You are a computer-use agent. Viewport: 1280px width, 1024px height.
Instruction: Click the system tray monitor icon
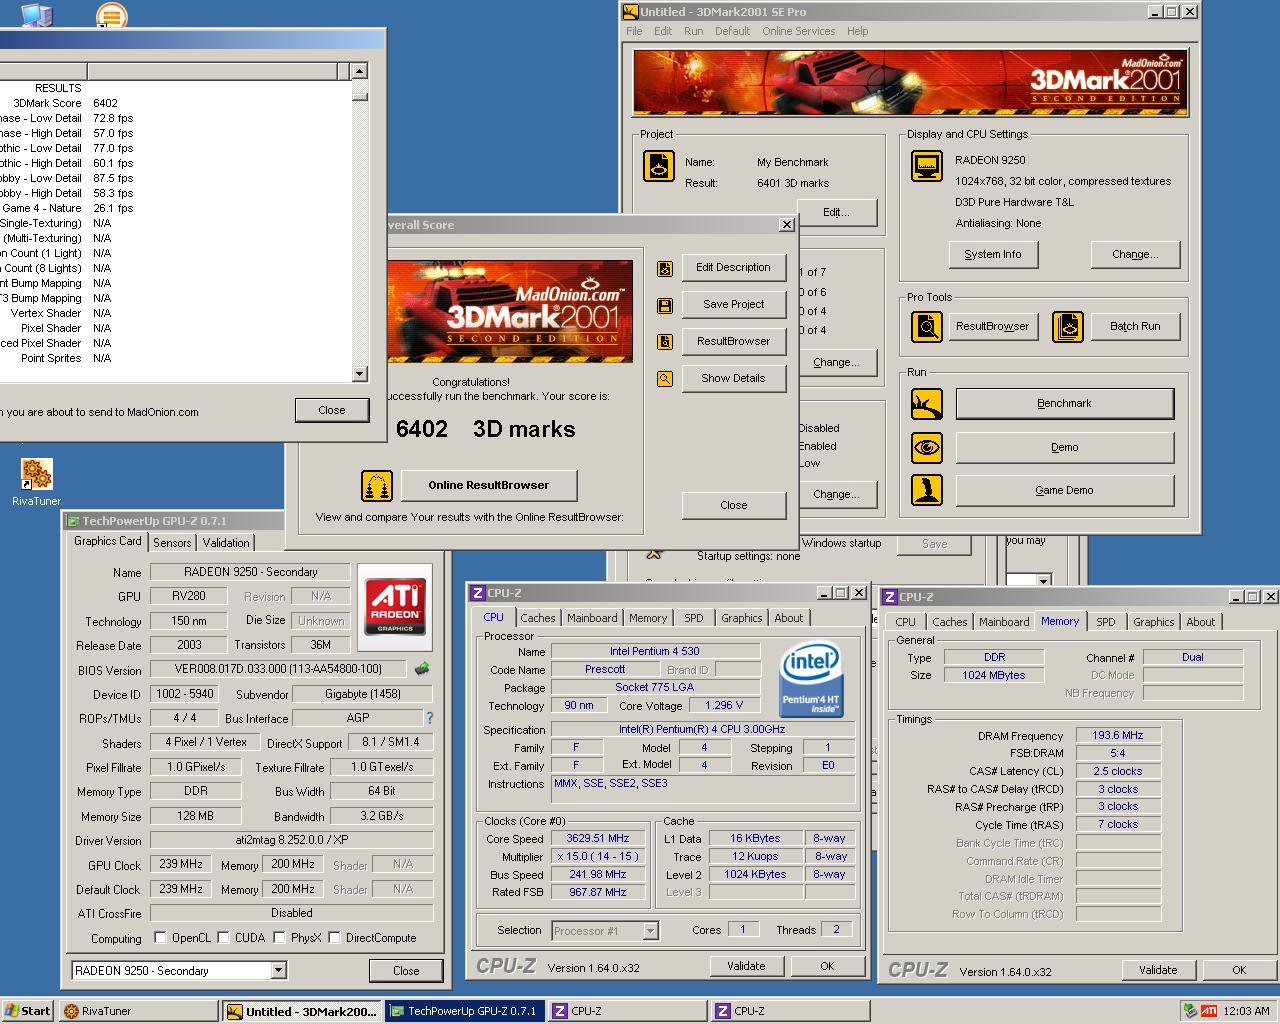[1189, 1011]
